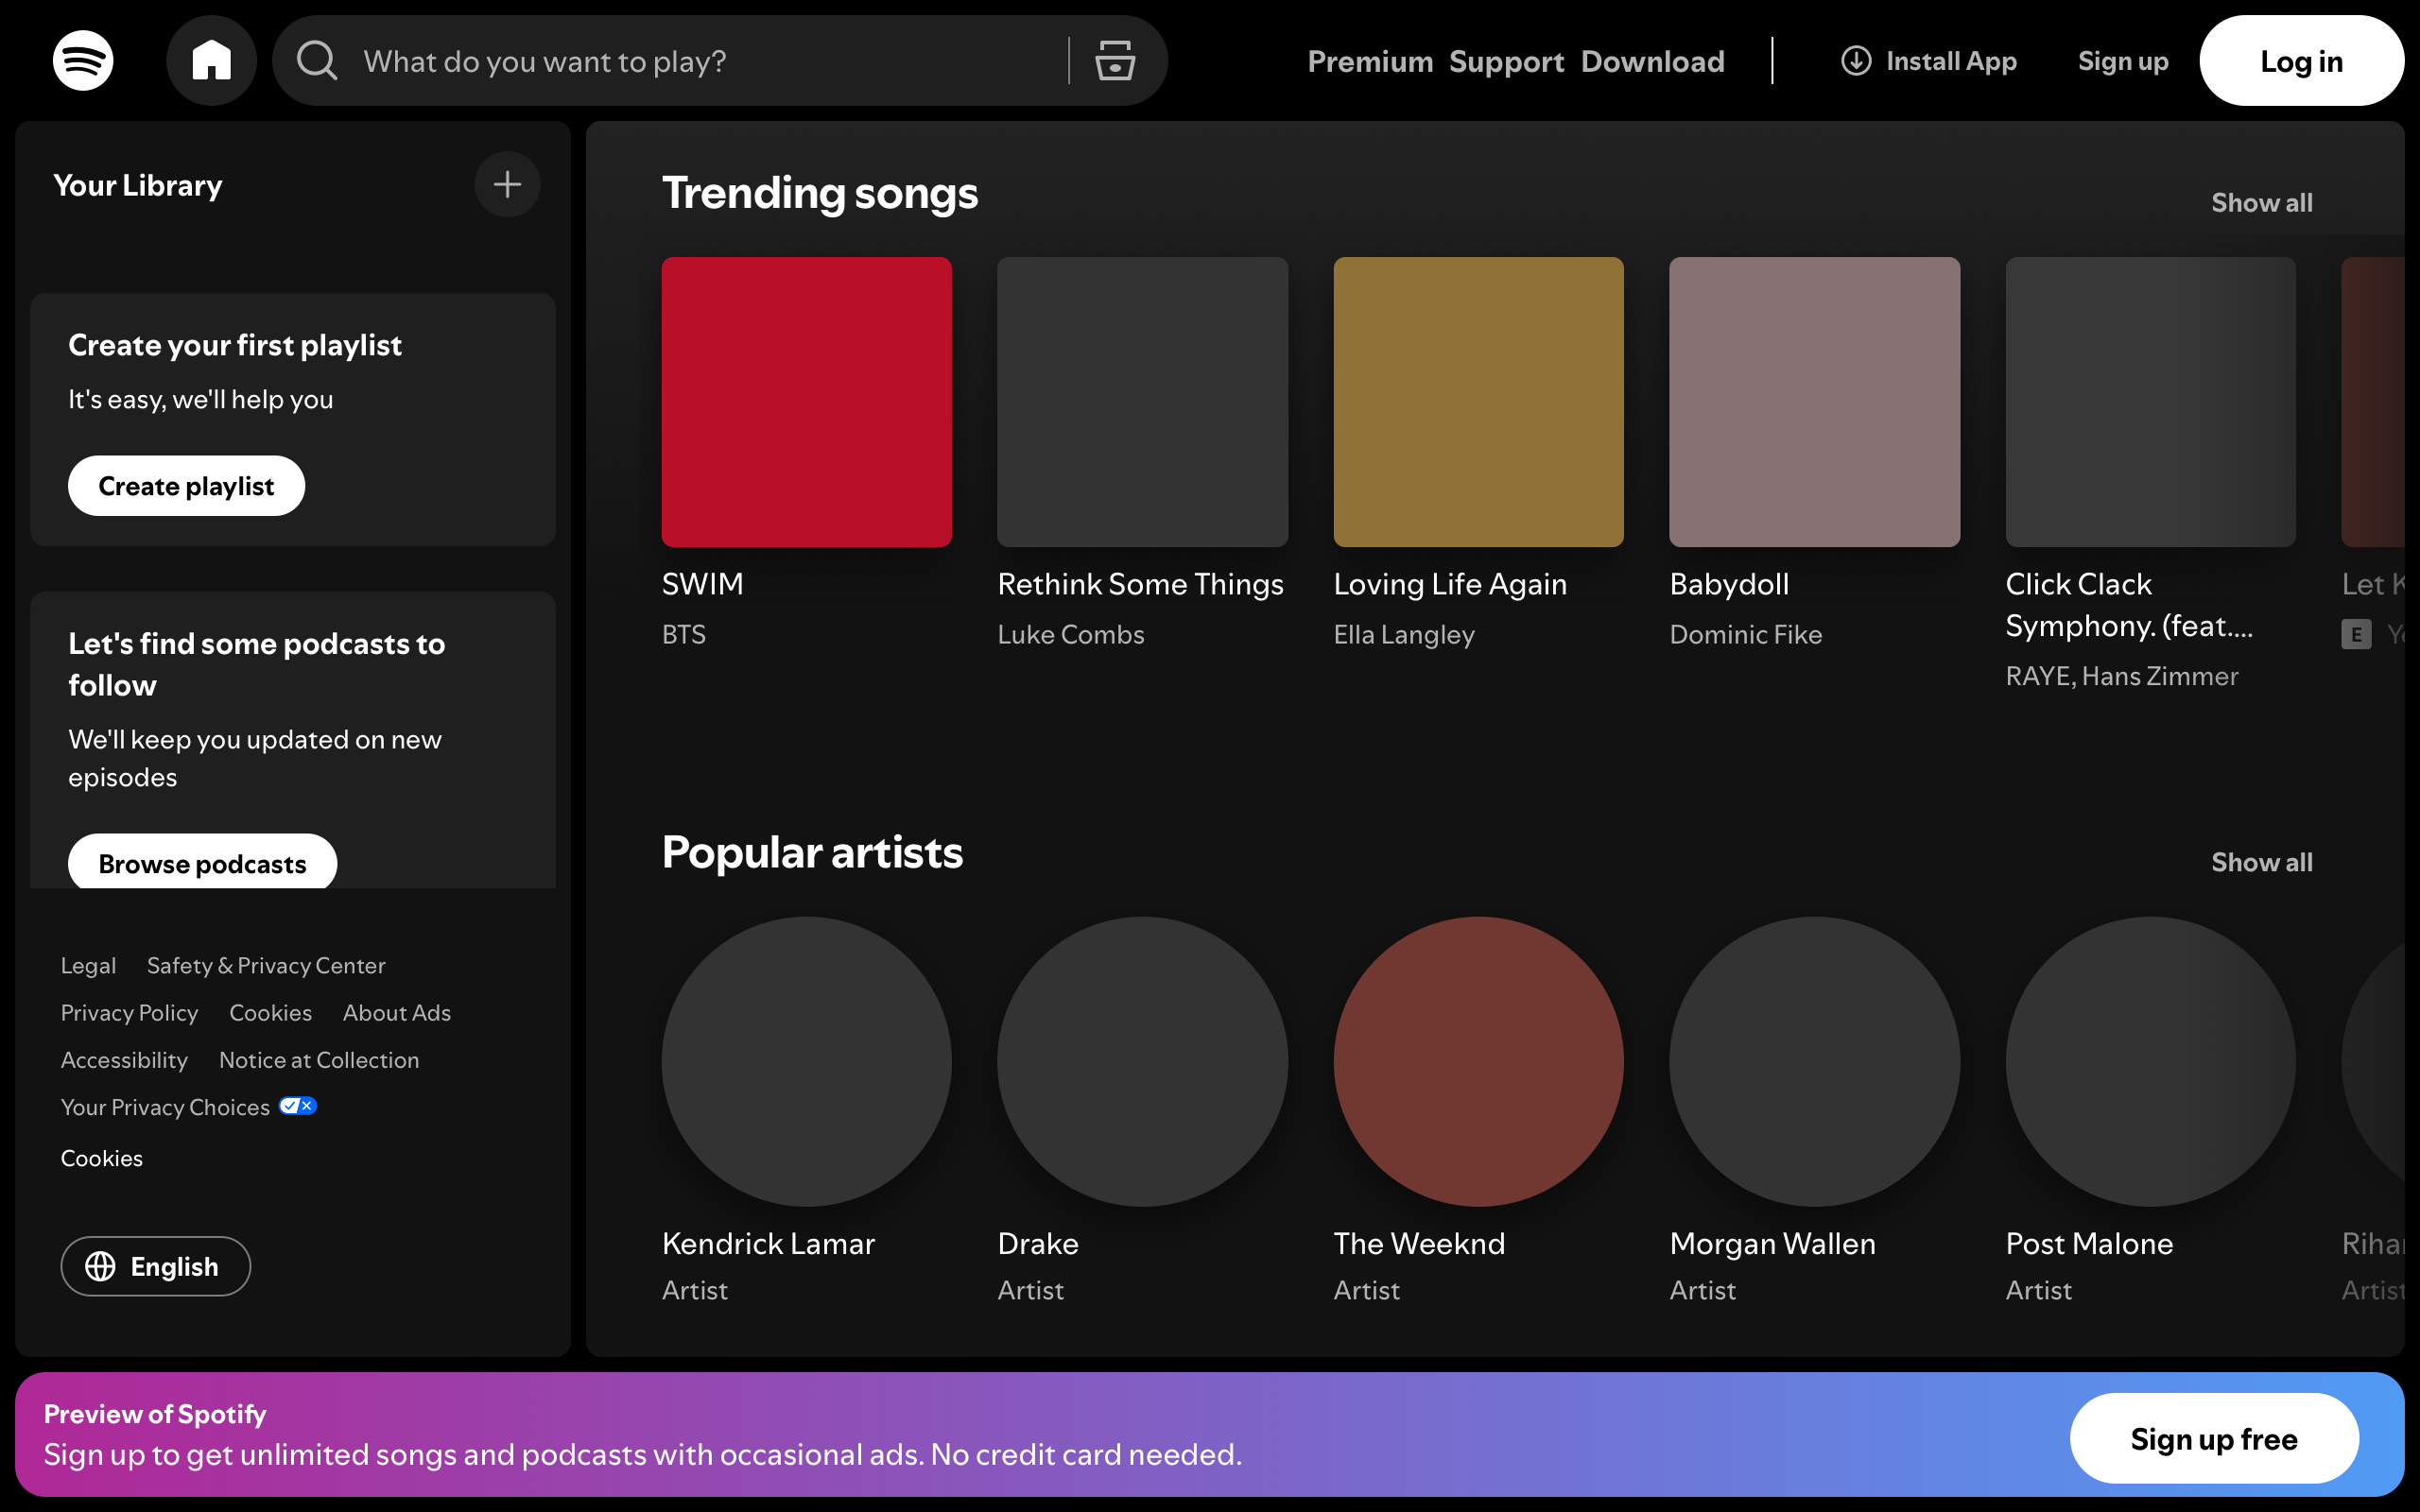Click the Browse podcasts button
Image resolution: width=2420 pixels, height=1512 pixels.
(x=201, y=863)
